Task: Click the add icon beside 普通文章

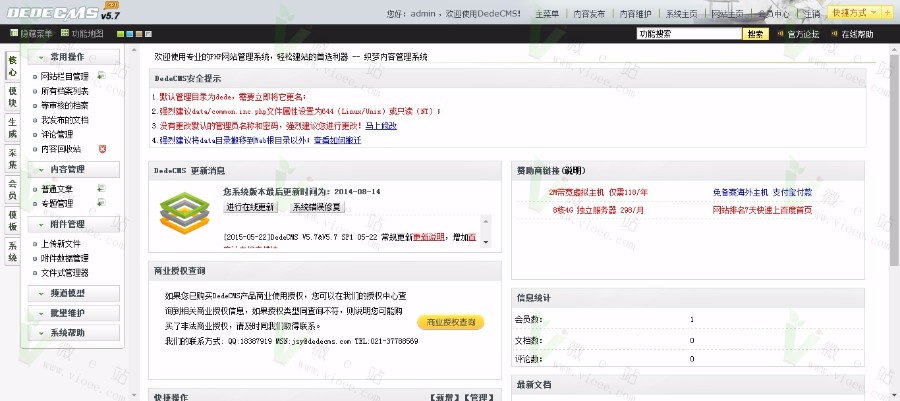Action: (101, 188)
